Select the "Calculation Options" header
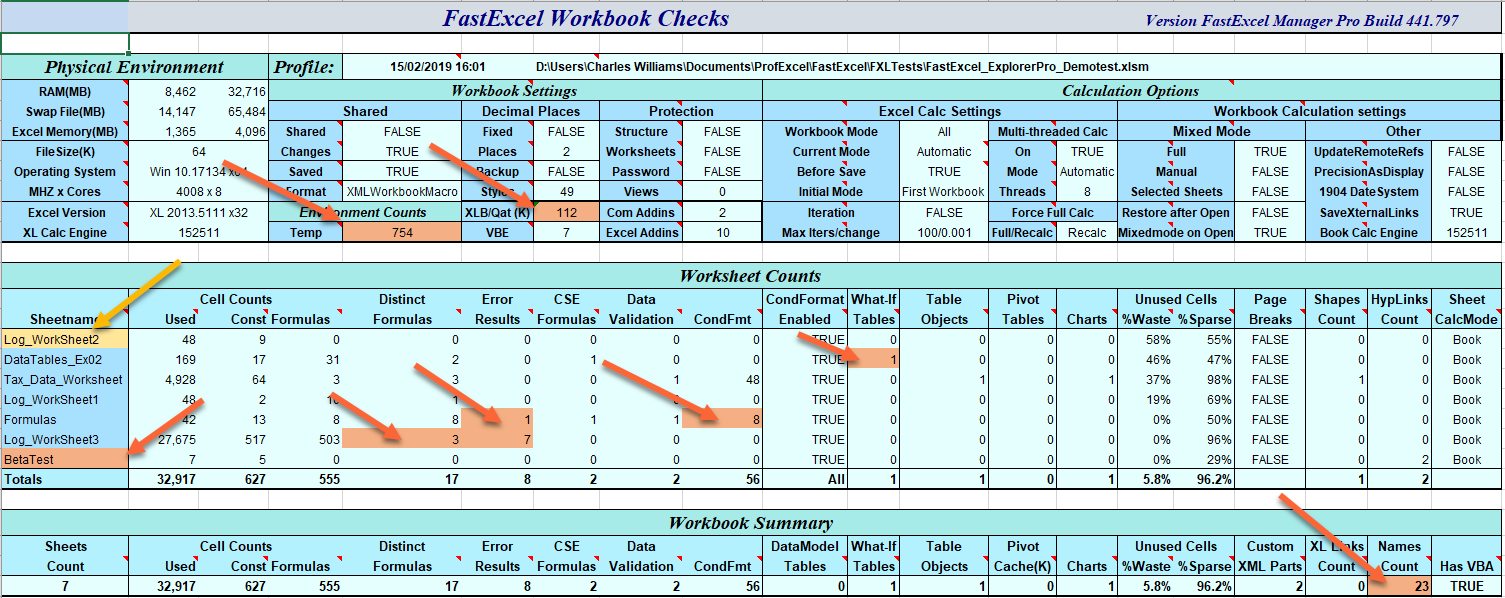 (x=1130, y=91)
